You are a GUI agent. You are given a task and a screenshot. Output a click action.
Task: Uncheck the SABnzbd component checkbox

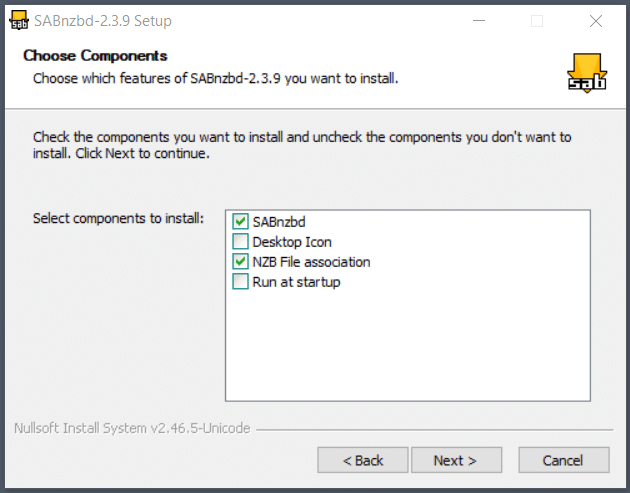tap(240, 221)
